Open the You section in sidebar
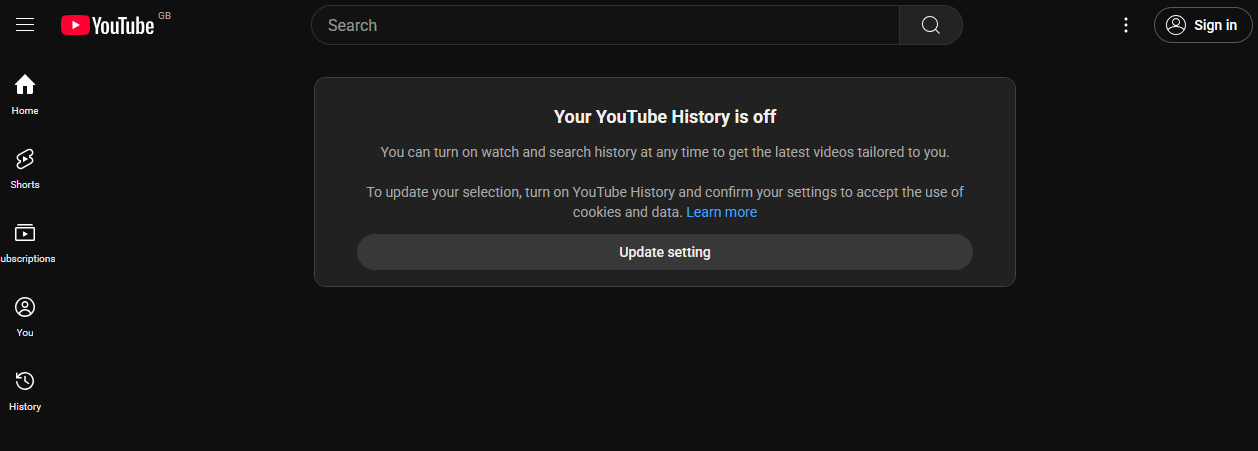1258x451 pixels. tap(25, 317)
